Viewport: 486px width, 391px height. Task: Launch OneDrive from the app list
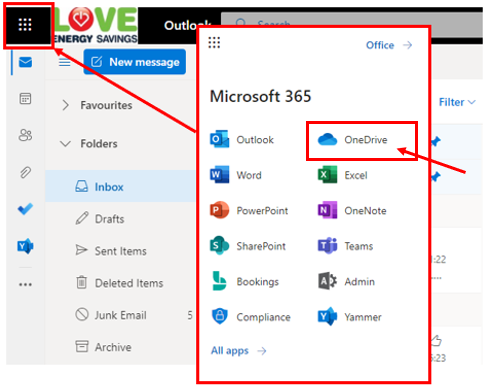353,139
